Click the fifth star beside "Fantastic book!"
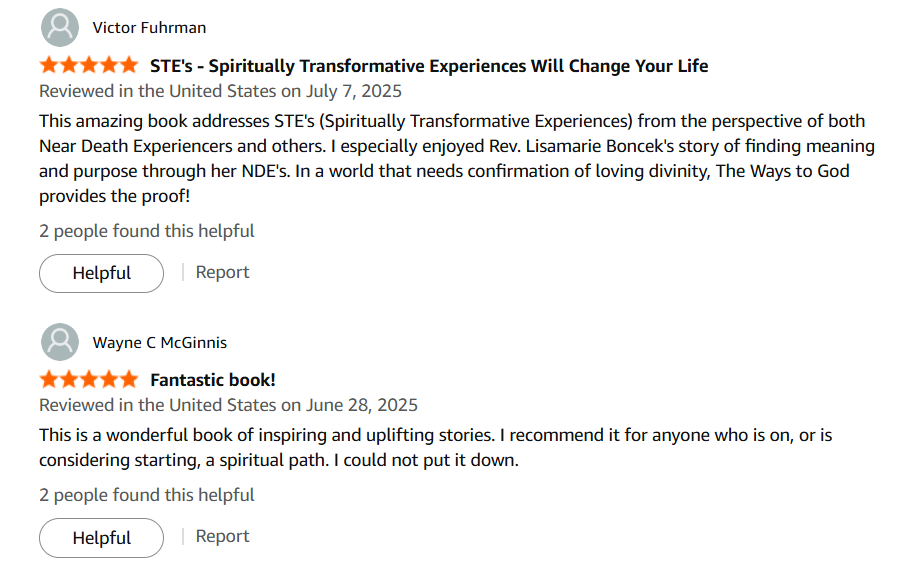Screen dimensions: 912x566 pos(128,380)
